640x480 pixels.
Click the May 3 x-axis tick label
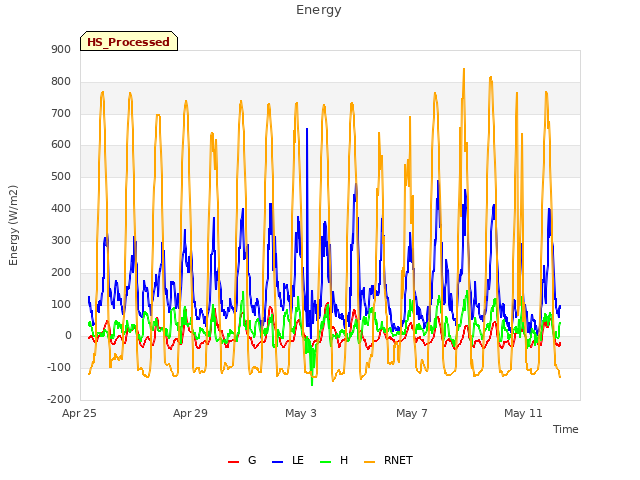coord(301,413)
